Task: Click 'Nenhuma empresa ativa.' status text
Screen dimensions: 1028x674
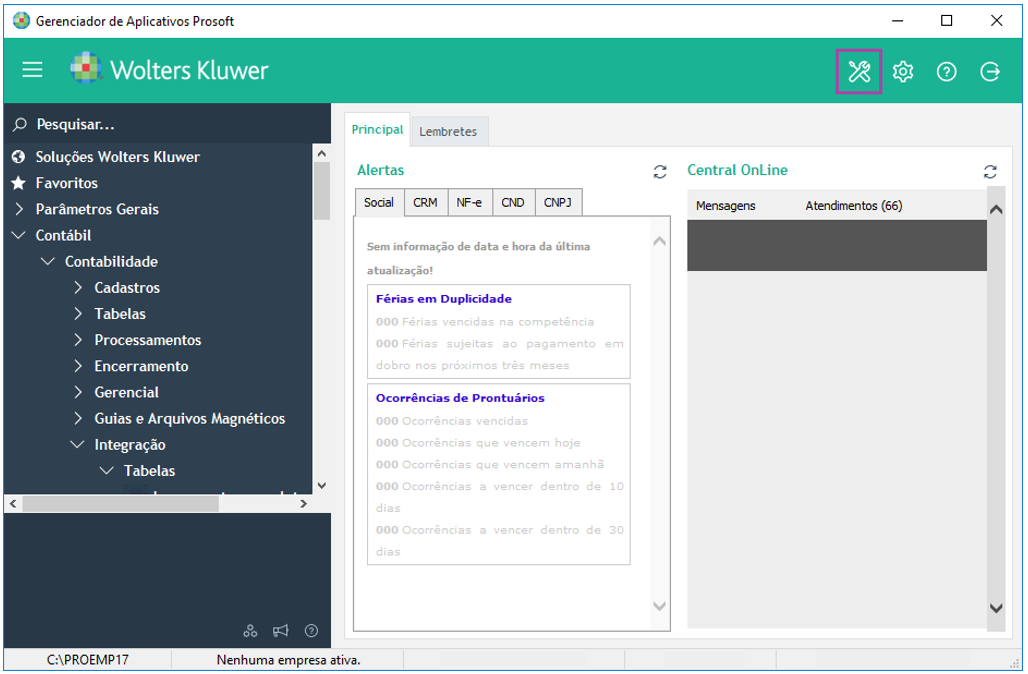Action: pyautogui.click(x=288, y=660)
